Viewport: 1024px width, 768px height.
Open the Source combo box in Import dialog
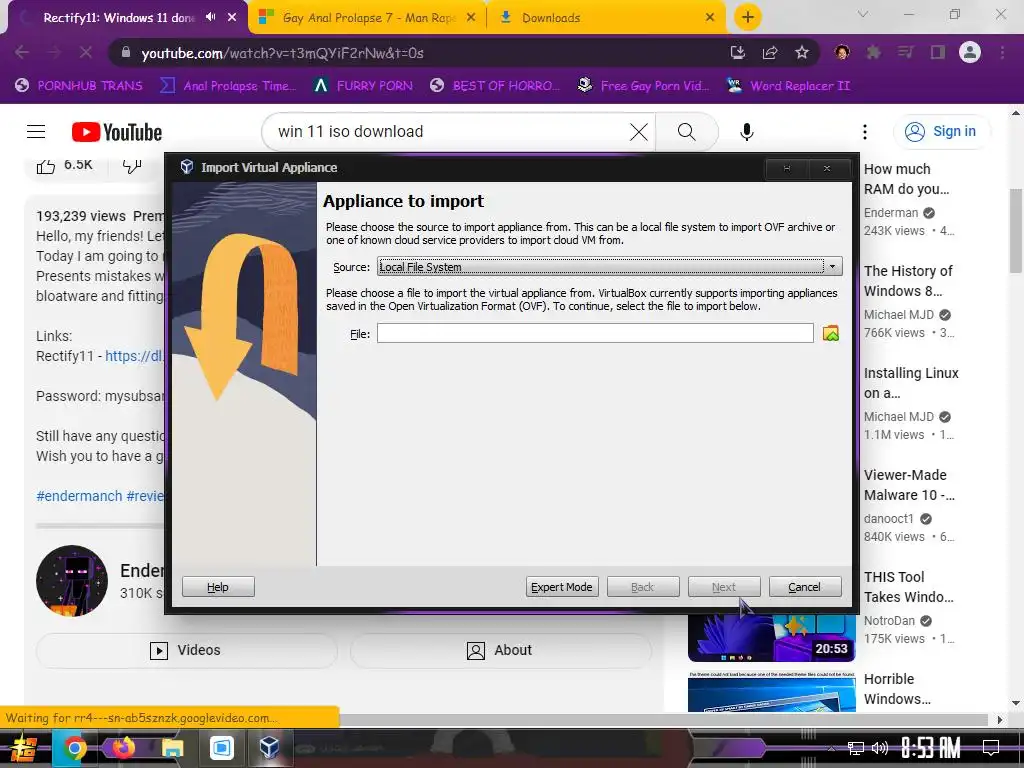(x=609, y=266)
